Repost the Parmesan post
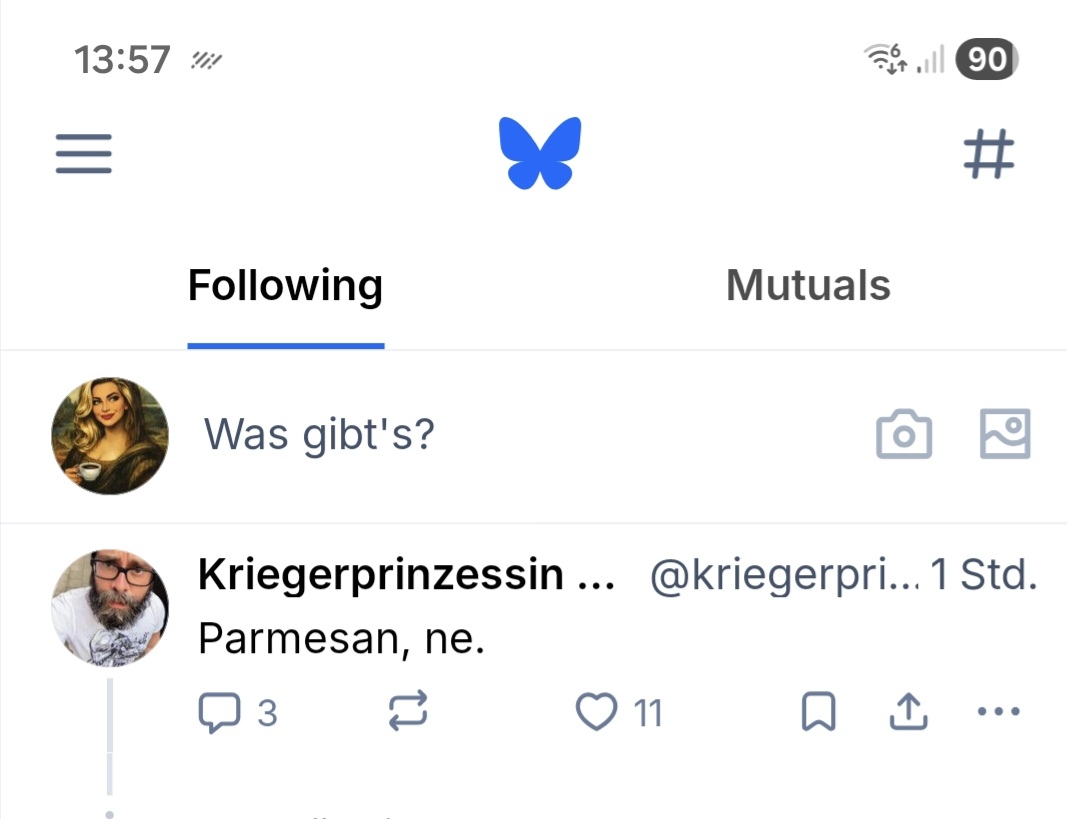The height and width of the screenshot is (819, 1067). (x=407, y=712)
